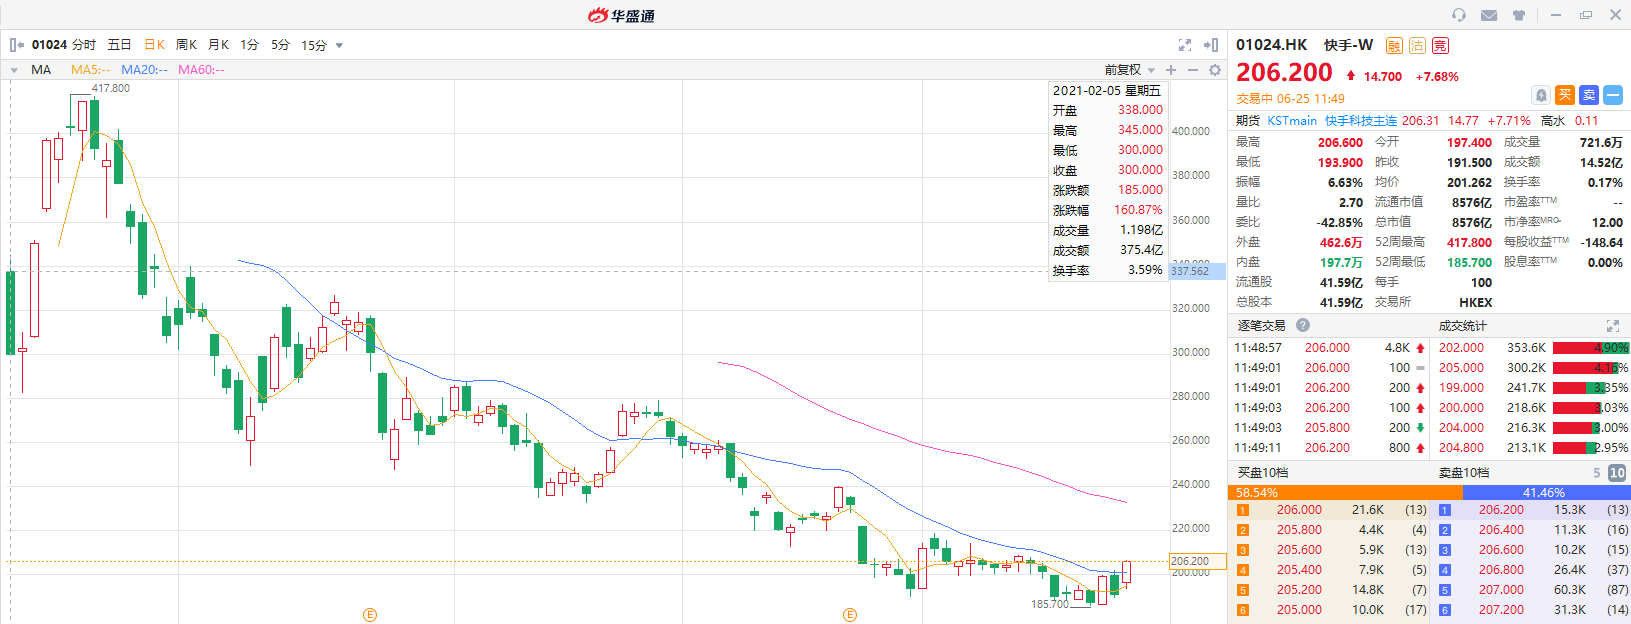Click the orange 买 buy button
The height and width of the screenshot is (624, 1631).
click(x=1565, y=95)
